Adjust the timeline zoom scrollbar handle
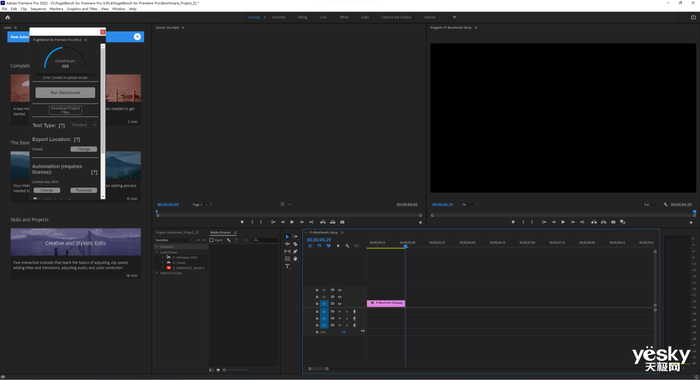The width and height of the screenshot is (700, 380). [318, 369]
